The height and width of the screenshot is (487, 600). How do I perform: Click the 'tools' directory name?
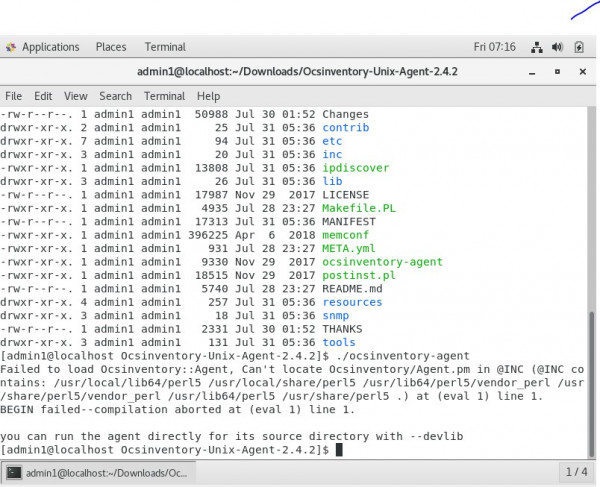pos(339,342)
